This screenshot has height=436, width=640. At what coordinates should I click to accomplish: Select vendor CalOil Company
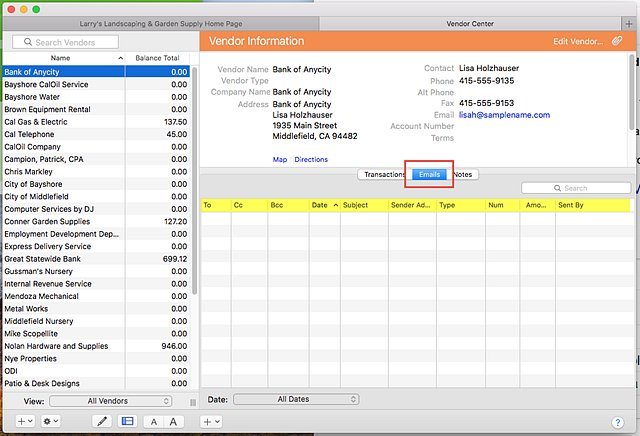[x=96, y=147]
